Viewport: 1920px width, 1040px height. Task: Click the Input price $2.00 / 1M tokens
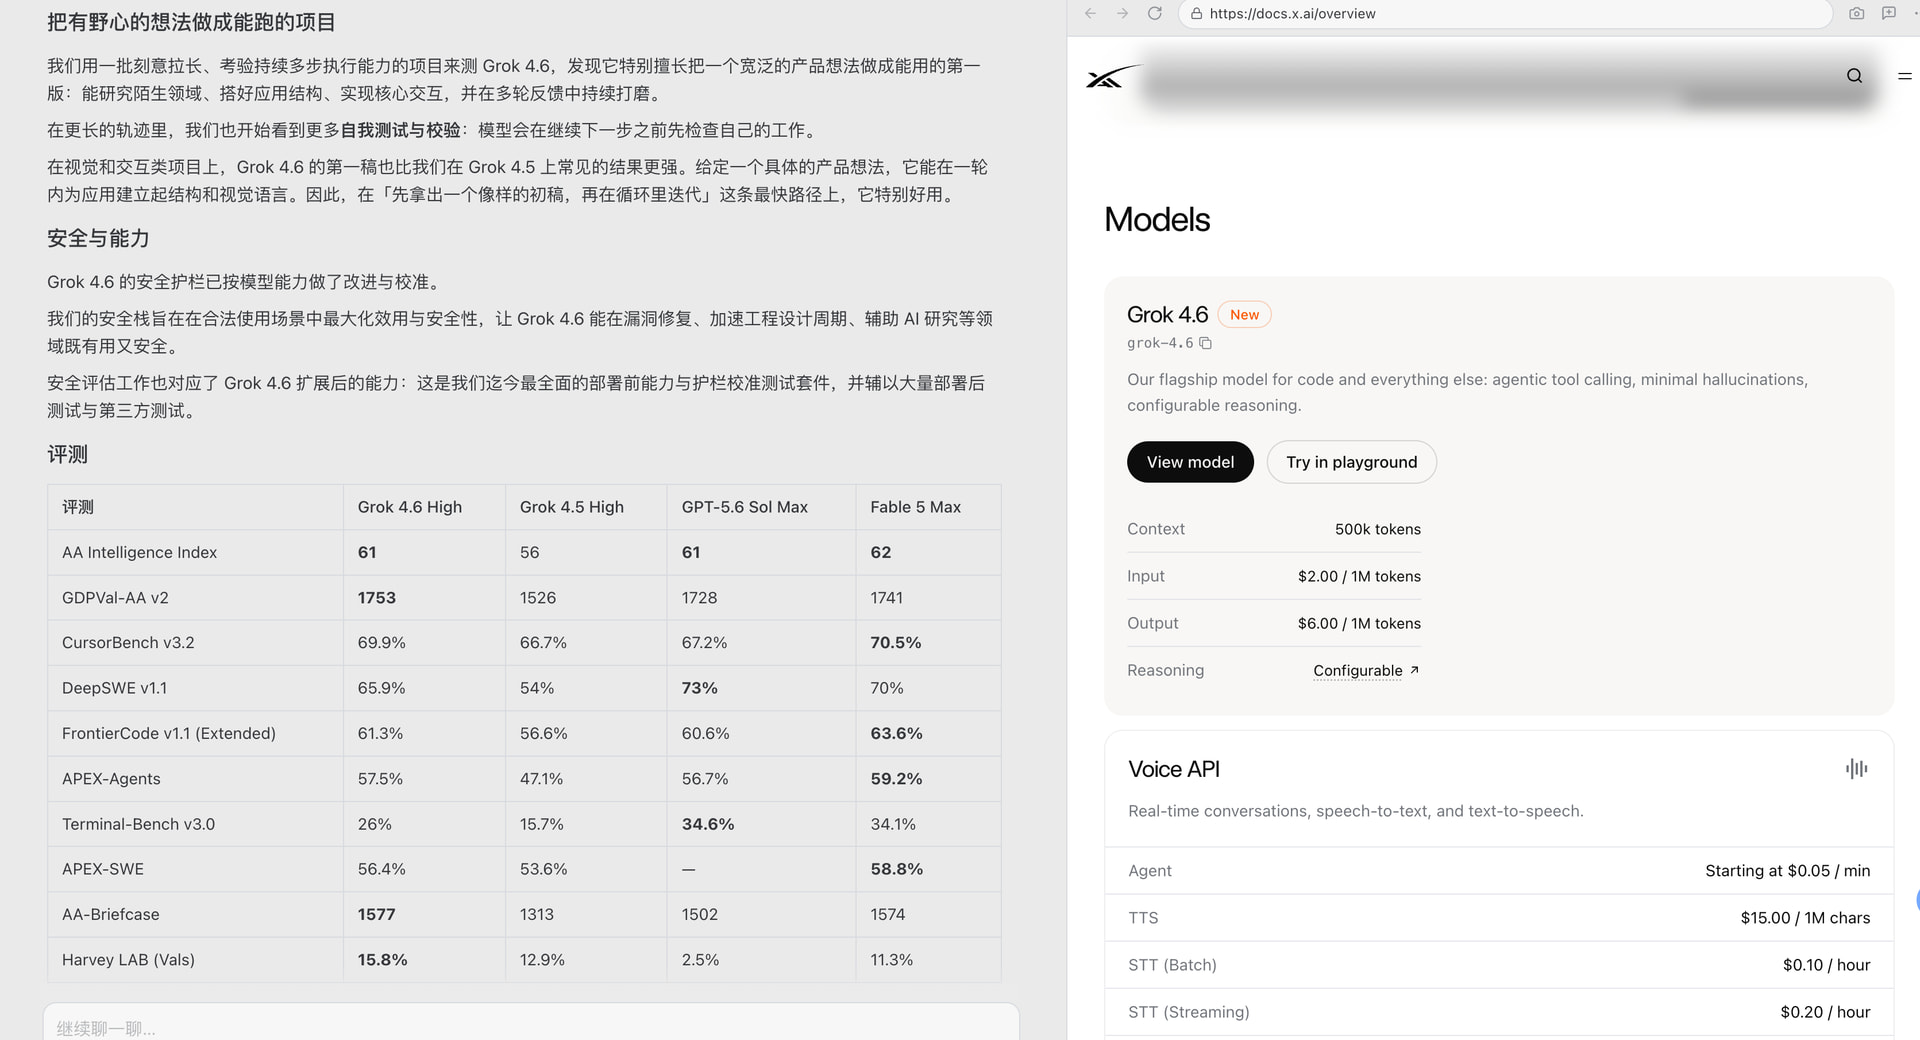tap(1359, 576)
